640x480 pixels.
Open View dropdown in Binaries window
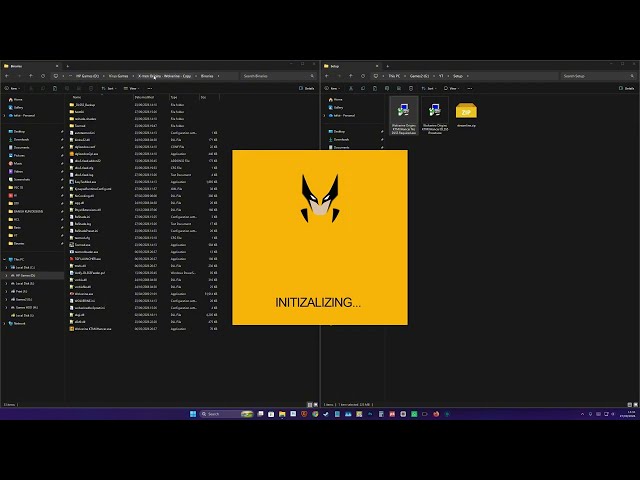(131, 88)
